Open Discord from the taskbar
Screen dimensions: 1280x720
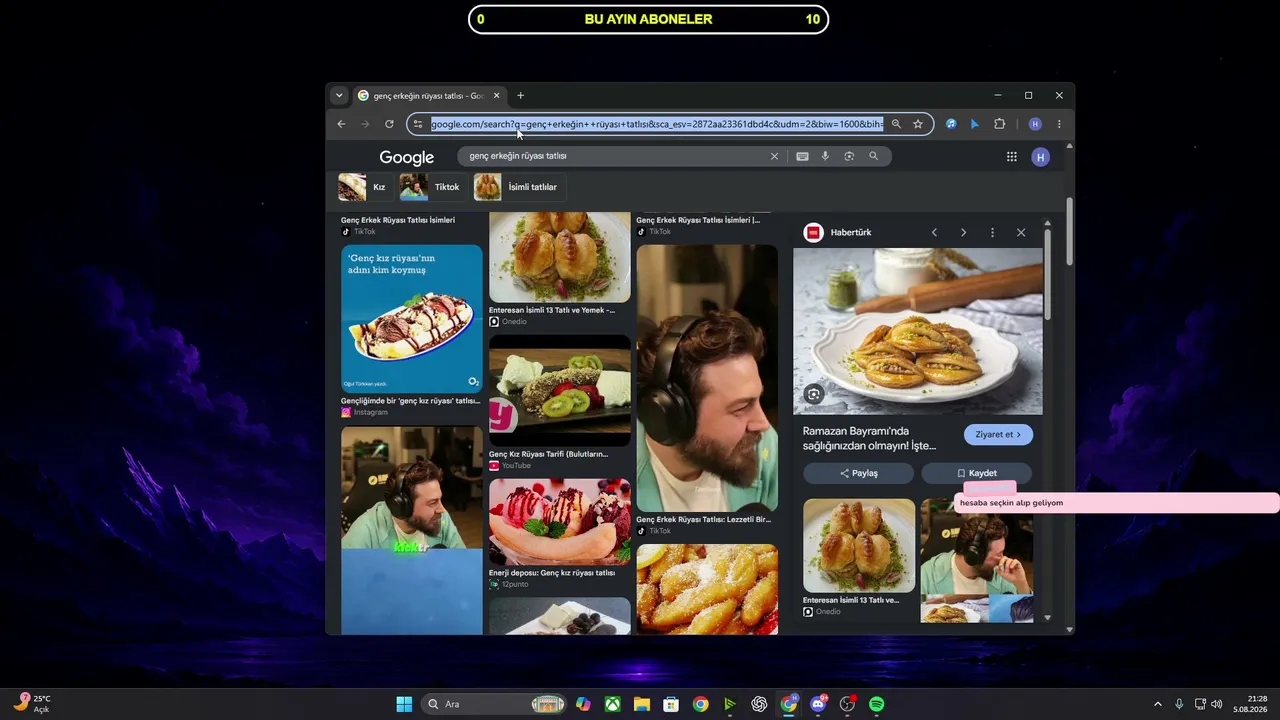(818, 704)
